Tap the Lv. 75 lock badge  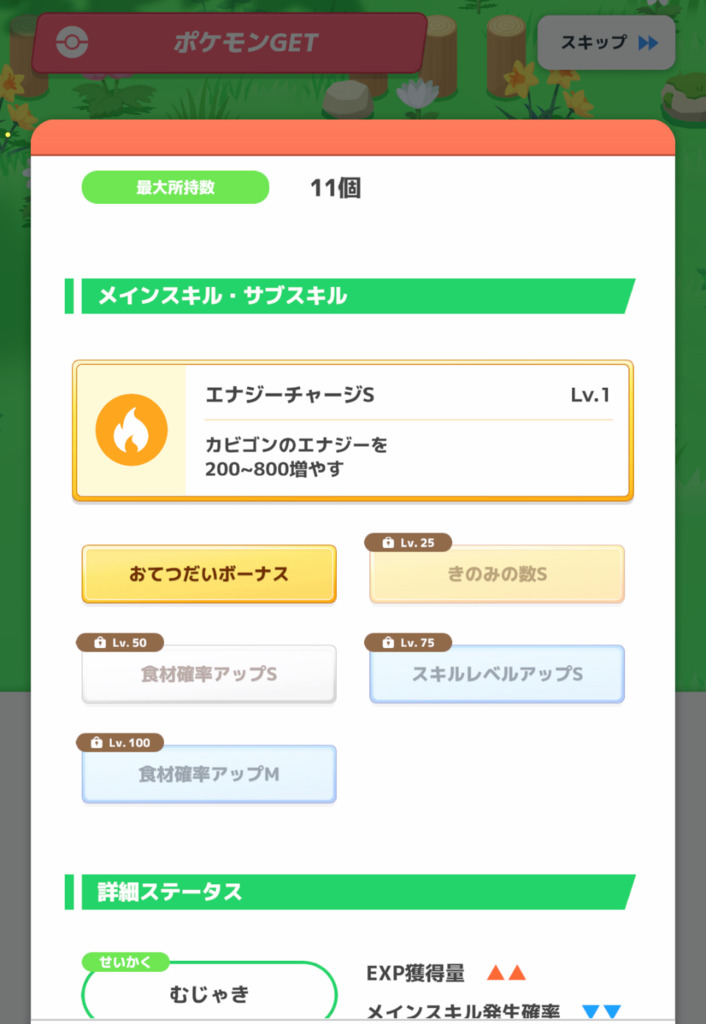(x=409, y=643)
